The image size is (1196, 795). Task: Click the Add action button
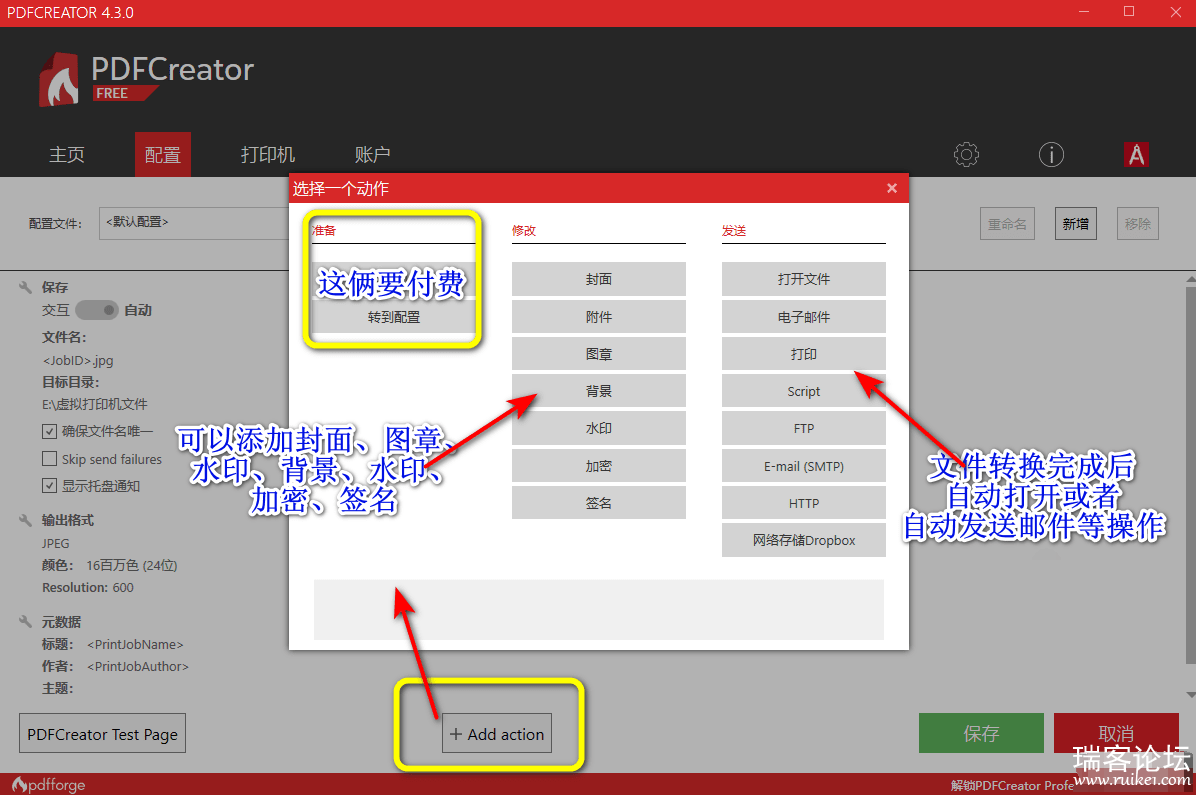pos(497,734)
